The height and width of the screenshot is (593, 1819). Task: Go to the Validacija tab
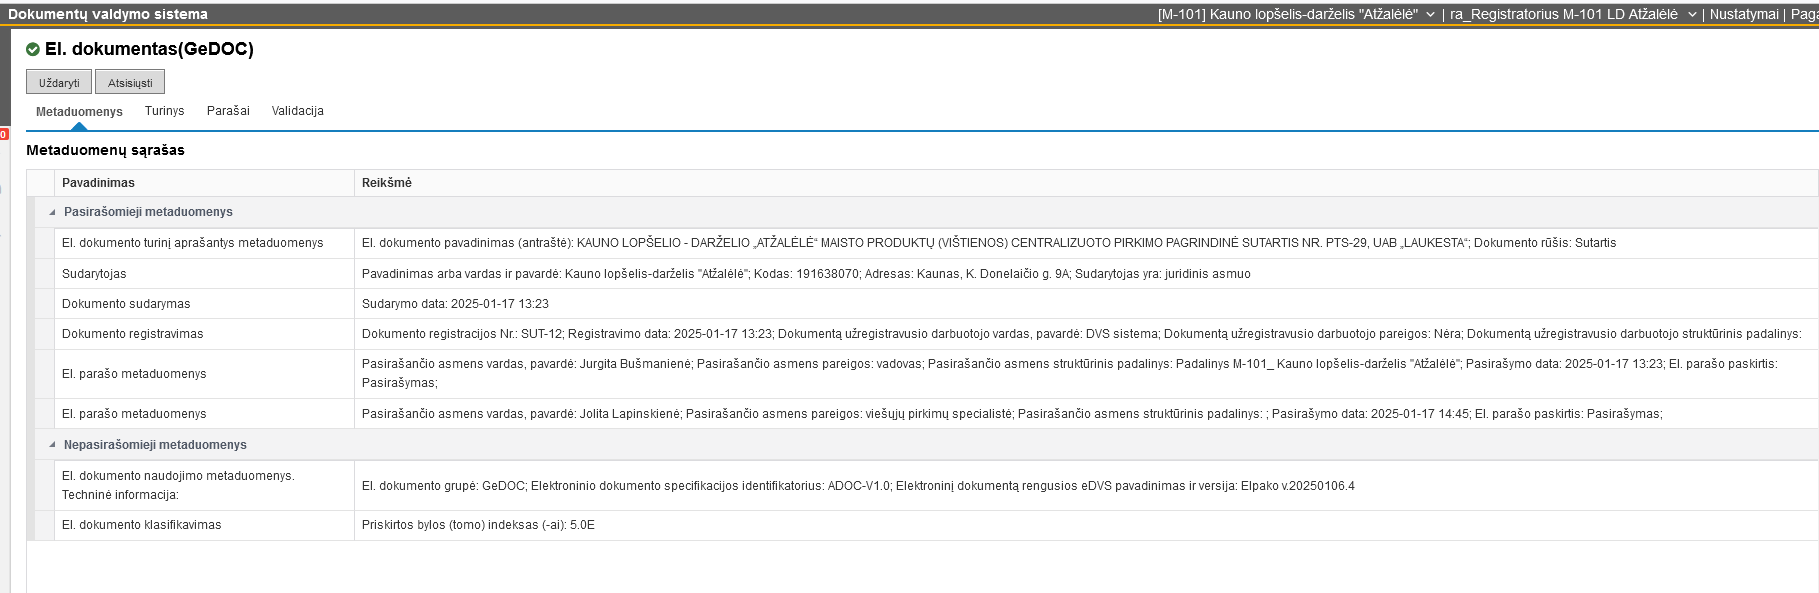pyautogui.click(x=297, y=111)
